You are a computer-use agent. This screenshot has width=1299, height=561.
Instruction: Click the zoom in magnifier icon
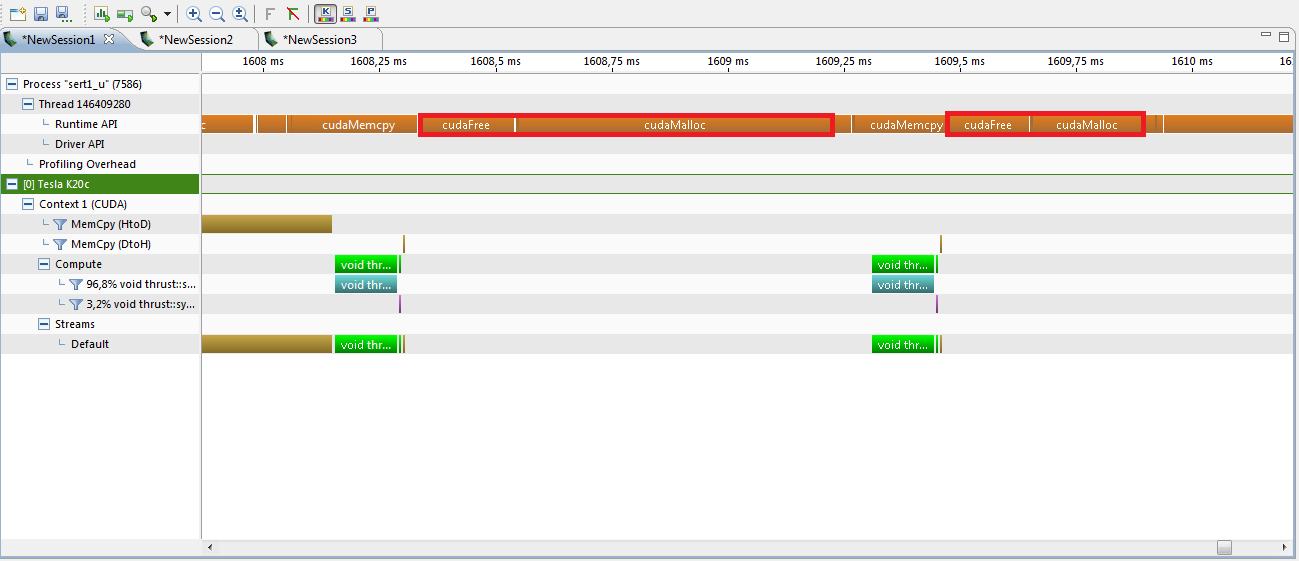click(x=194, y=14)
